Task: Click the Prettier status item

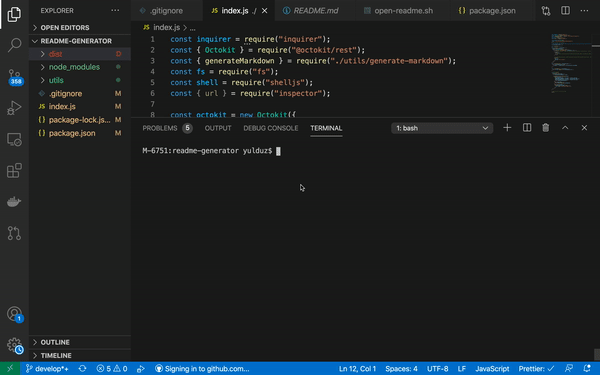Action: pos(536,368)
